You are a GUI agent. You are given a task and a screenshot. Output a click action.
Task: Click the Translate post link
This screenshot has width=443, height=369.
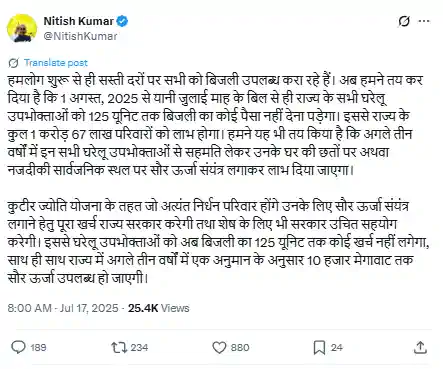[56, 63]
